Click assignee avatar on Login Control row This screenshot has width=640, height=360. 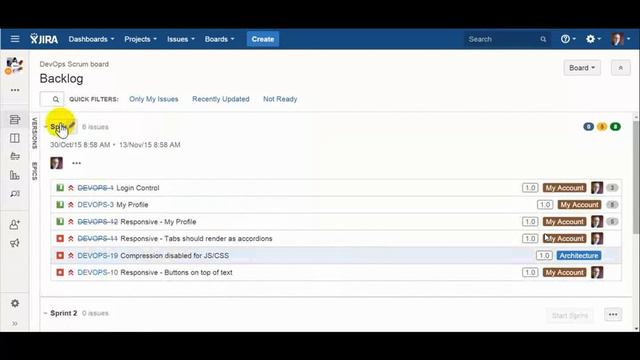pyautogui.click(x=597, y=188)
